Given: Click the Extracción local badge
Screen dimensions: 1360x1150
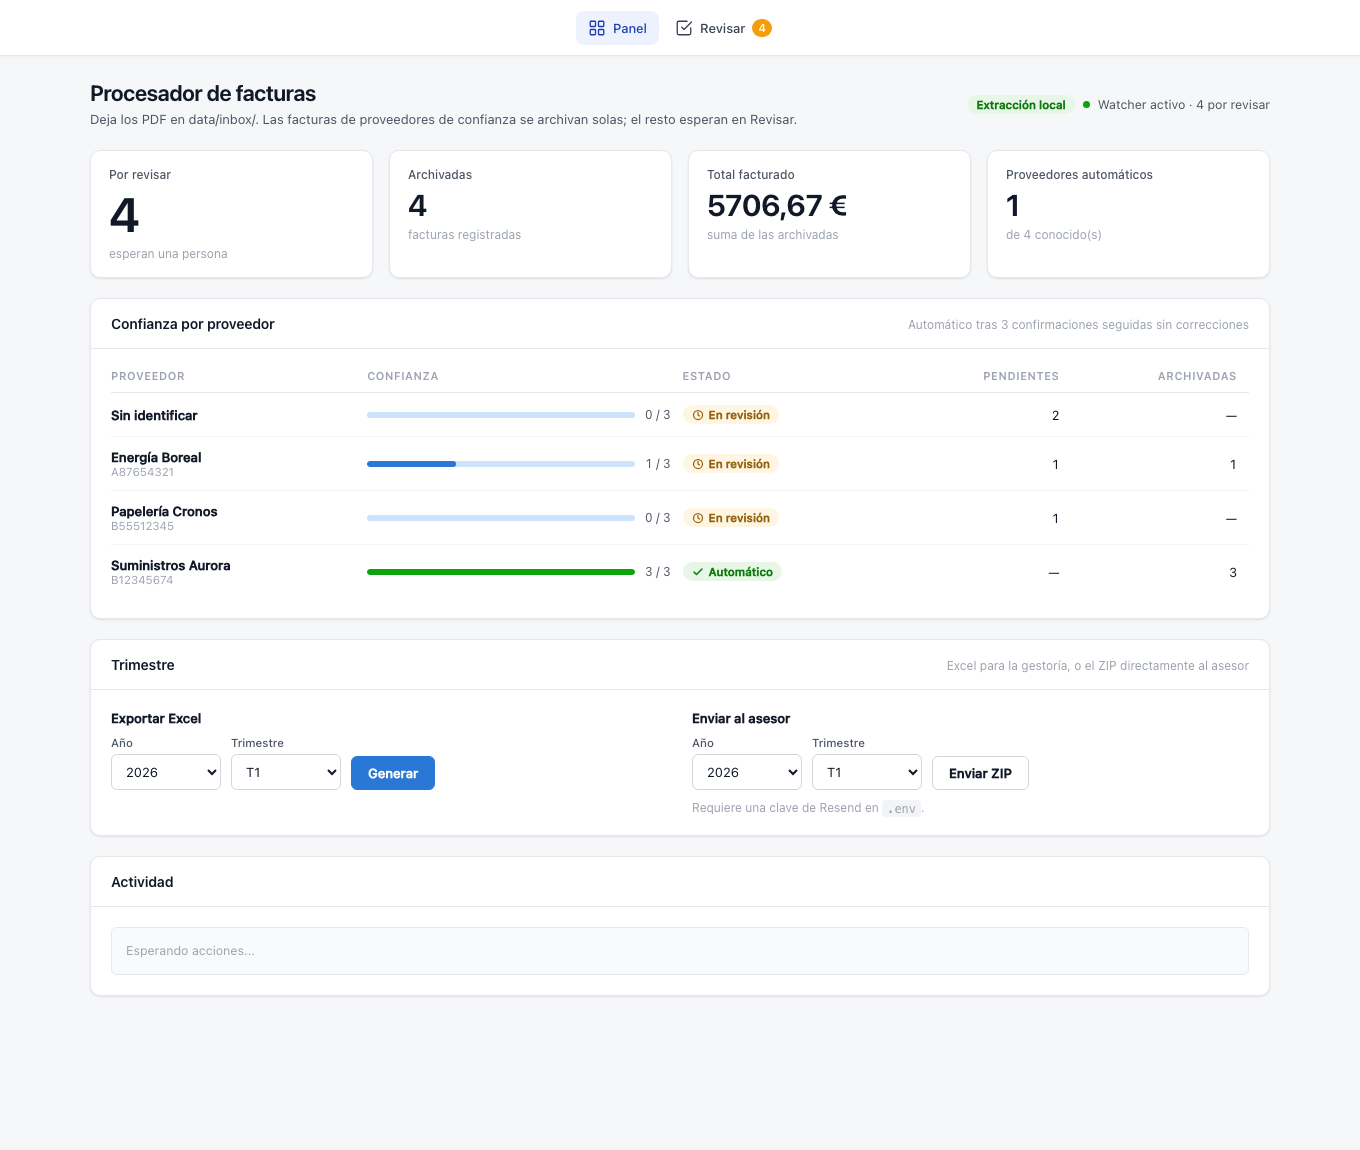Looking at the screenshot, I should [x=1021, y=105].
